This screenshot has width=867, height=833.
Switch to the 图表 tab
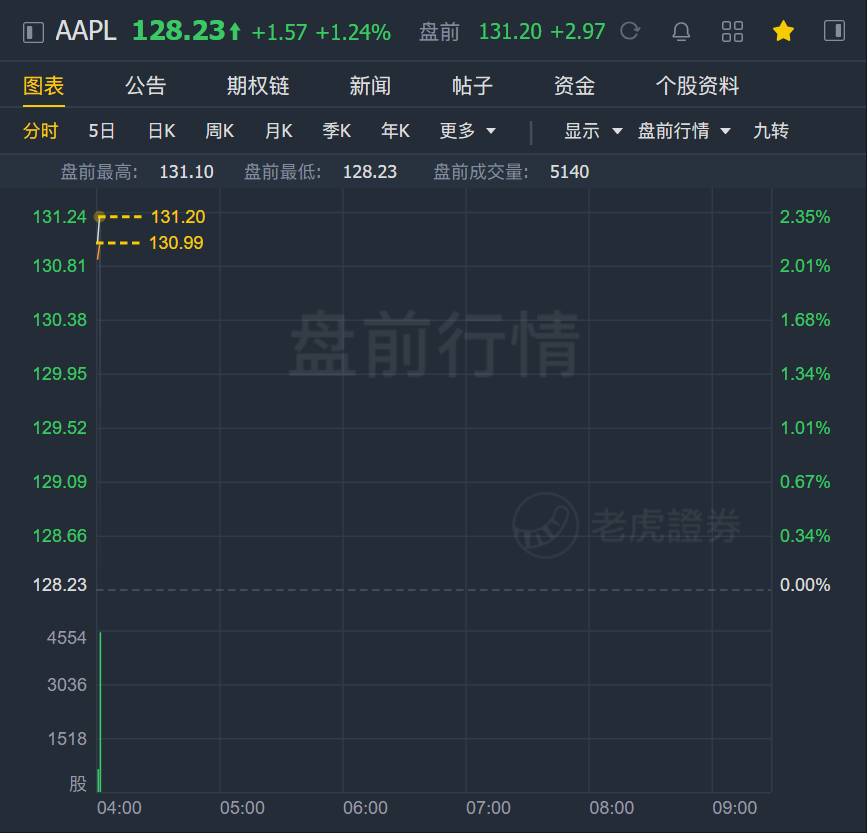click(44, 86)
